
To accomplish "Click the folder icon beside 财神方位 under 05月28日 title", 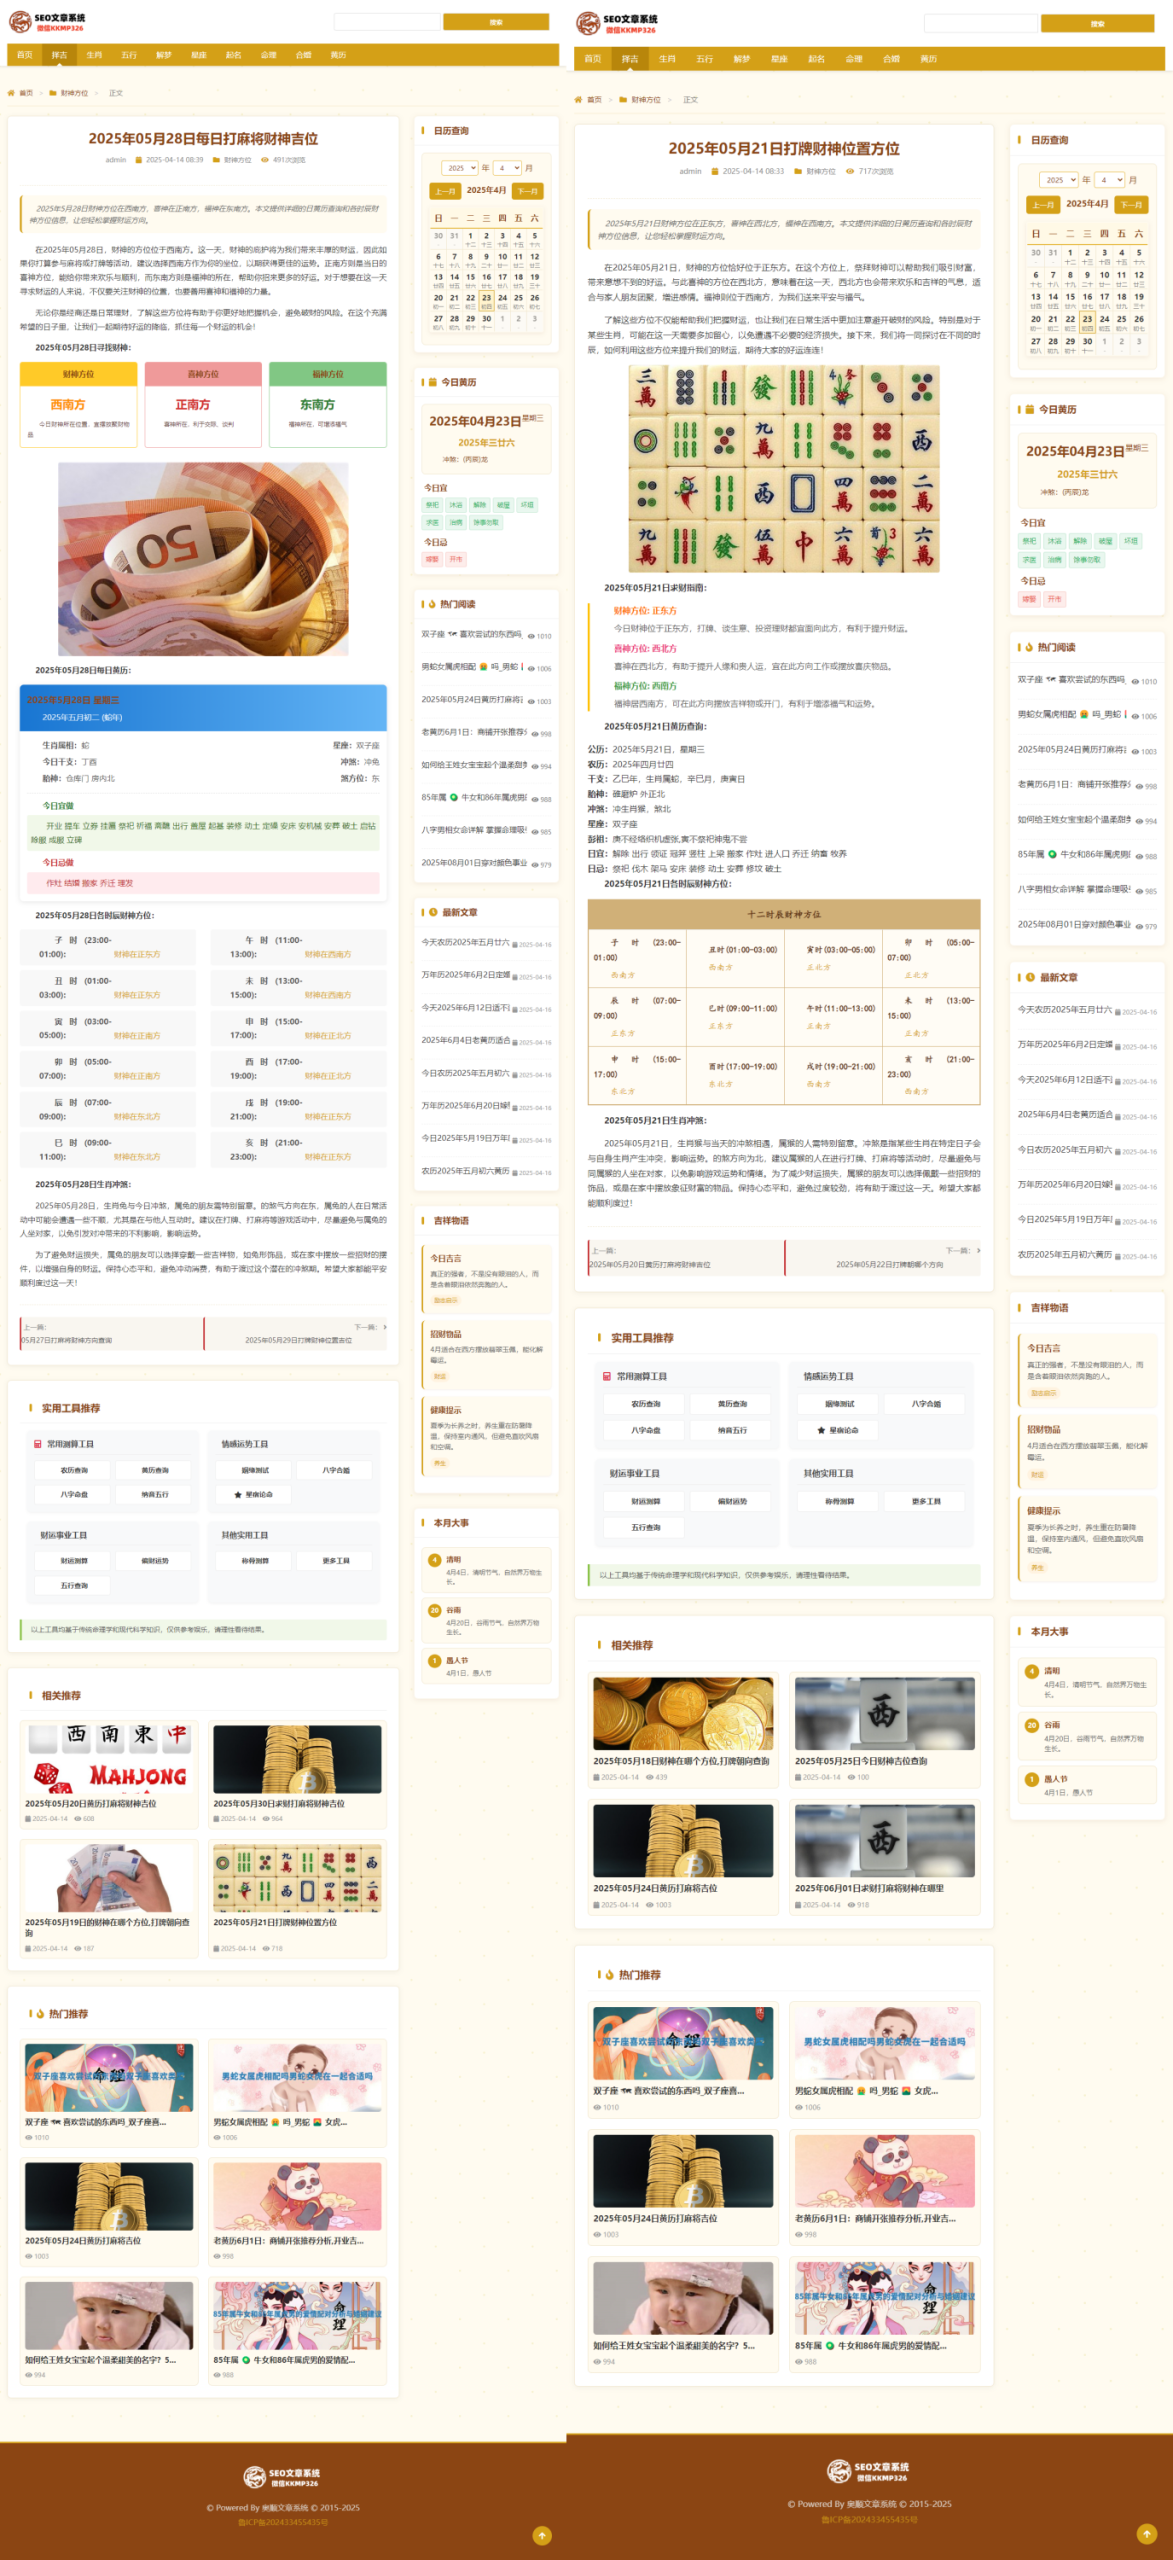I will click(x=215, y=160).
